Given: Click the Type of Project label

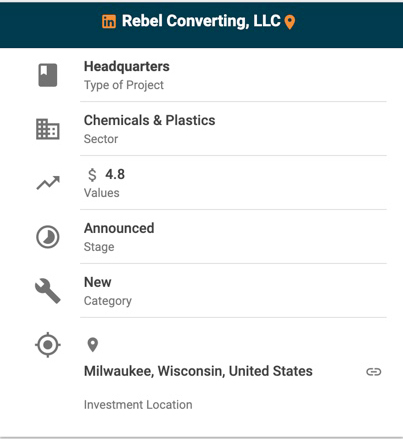Looking at the screenshot, I should point(124,85).
